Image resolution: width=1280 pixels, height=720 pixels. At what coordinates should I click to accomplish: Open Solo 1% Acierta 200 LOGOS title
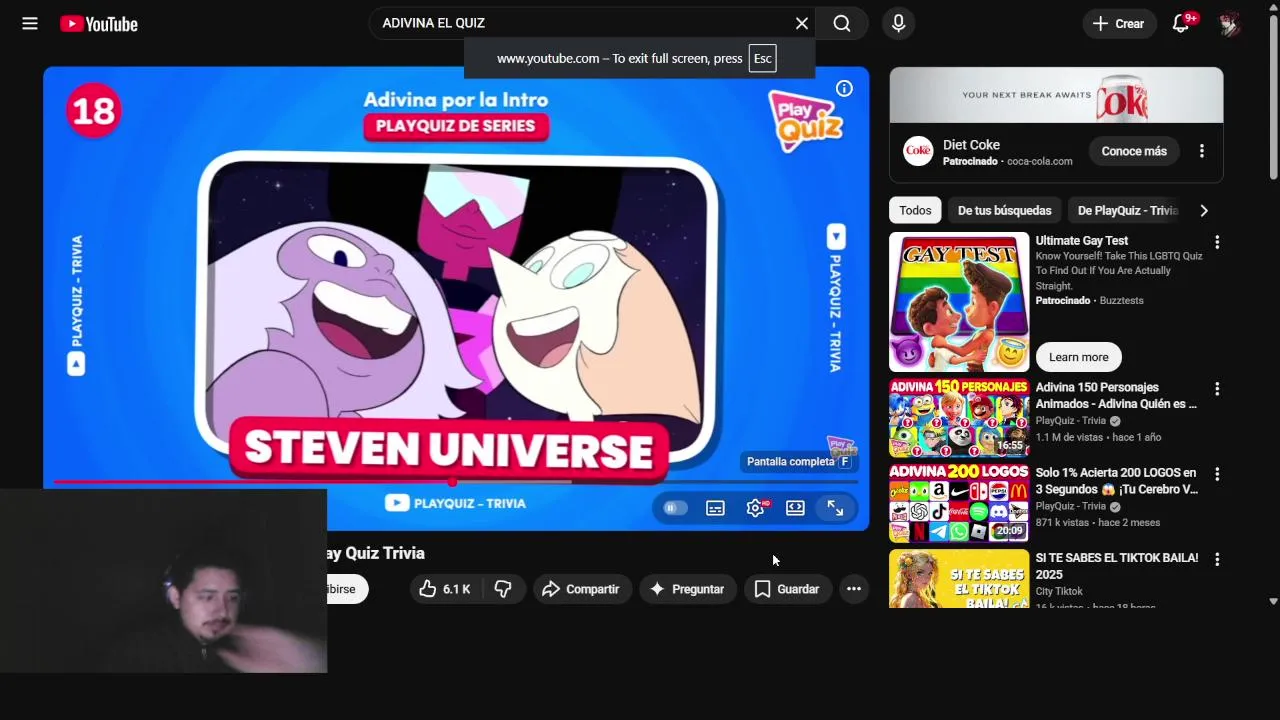(1117, 481)
